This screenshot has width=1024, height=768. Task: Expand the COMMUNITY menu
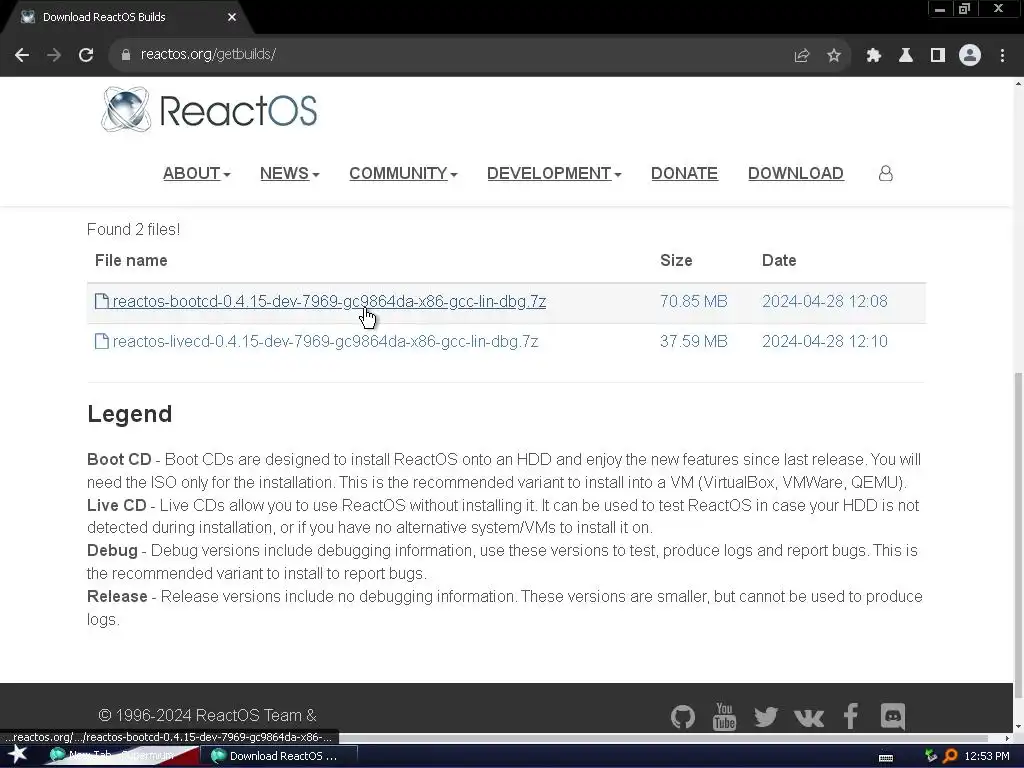point(403,173)
